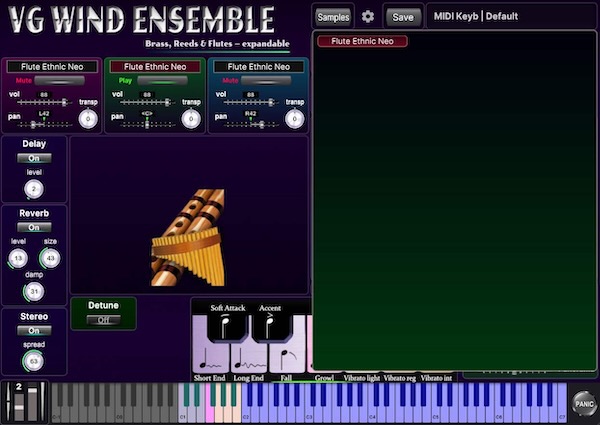Select the Long End articulation key
This screenshot has height=425, width=600.
249,357
